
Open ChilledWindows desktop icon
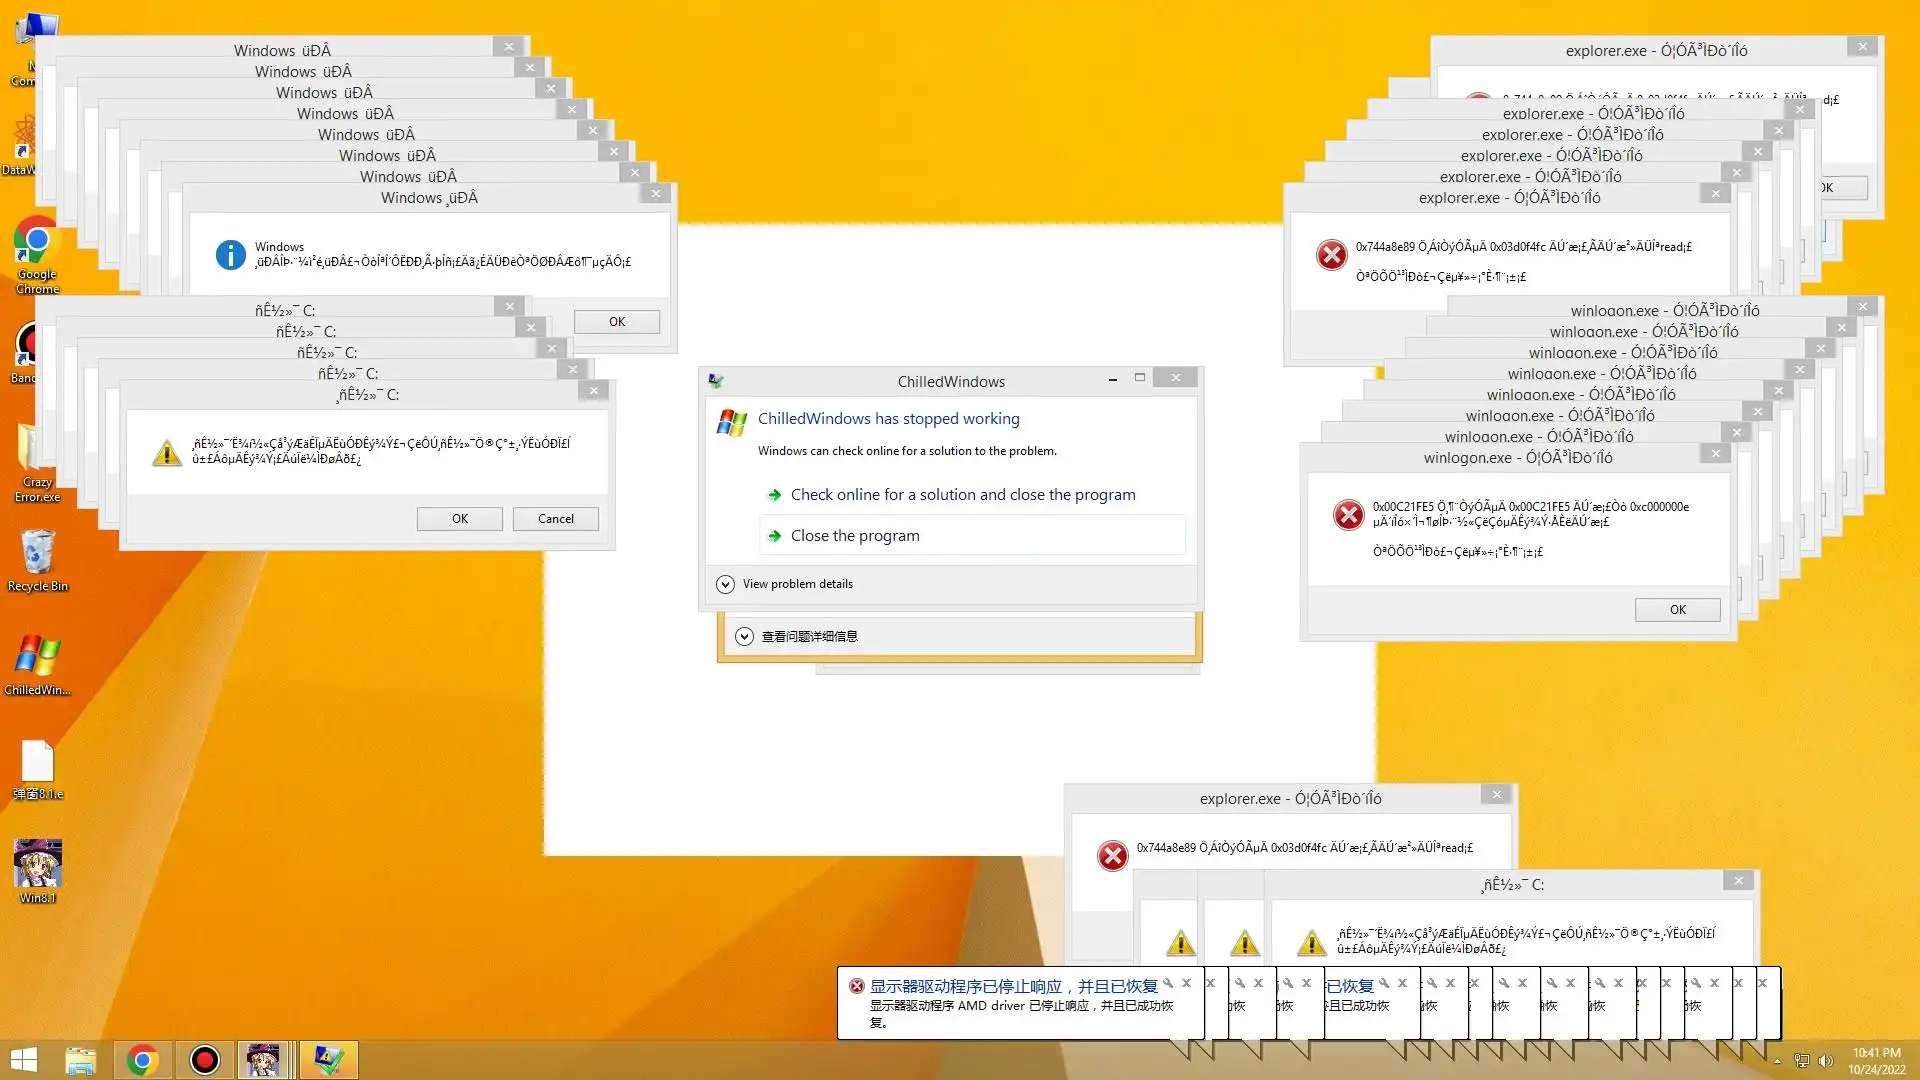[37, 657]
